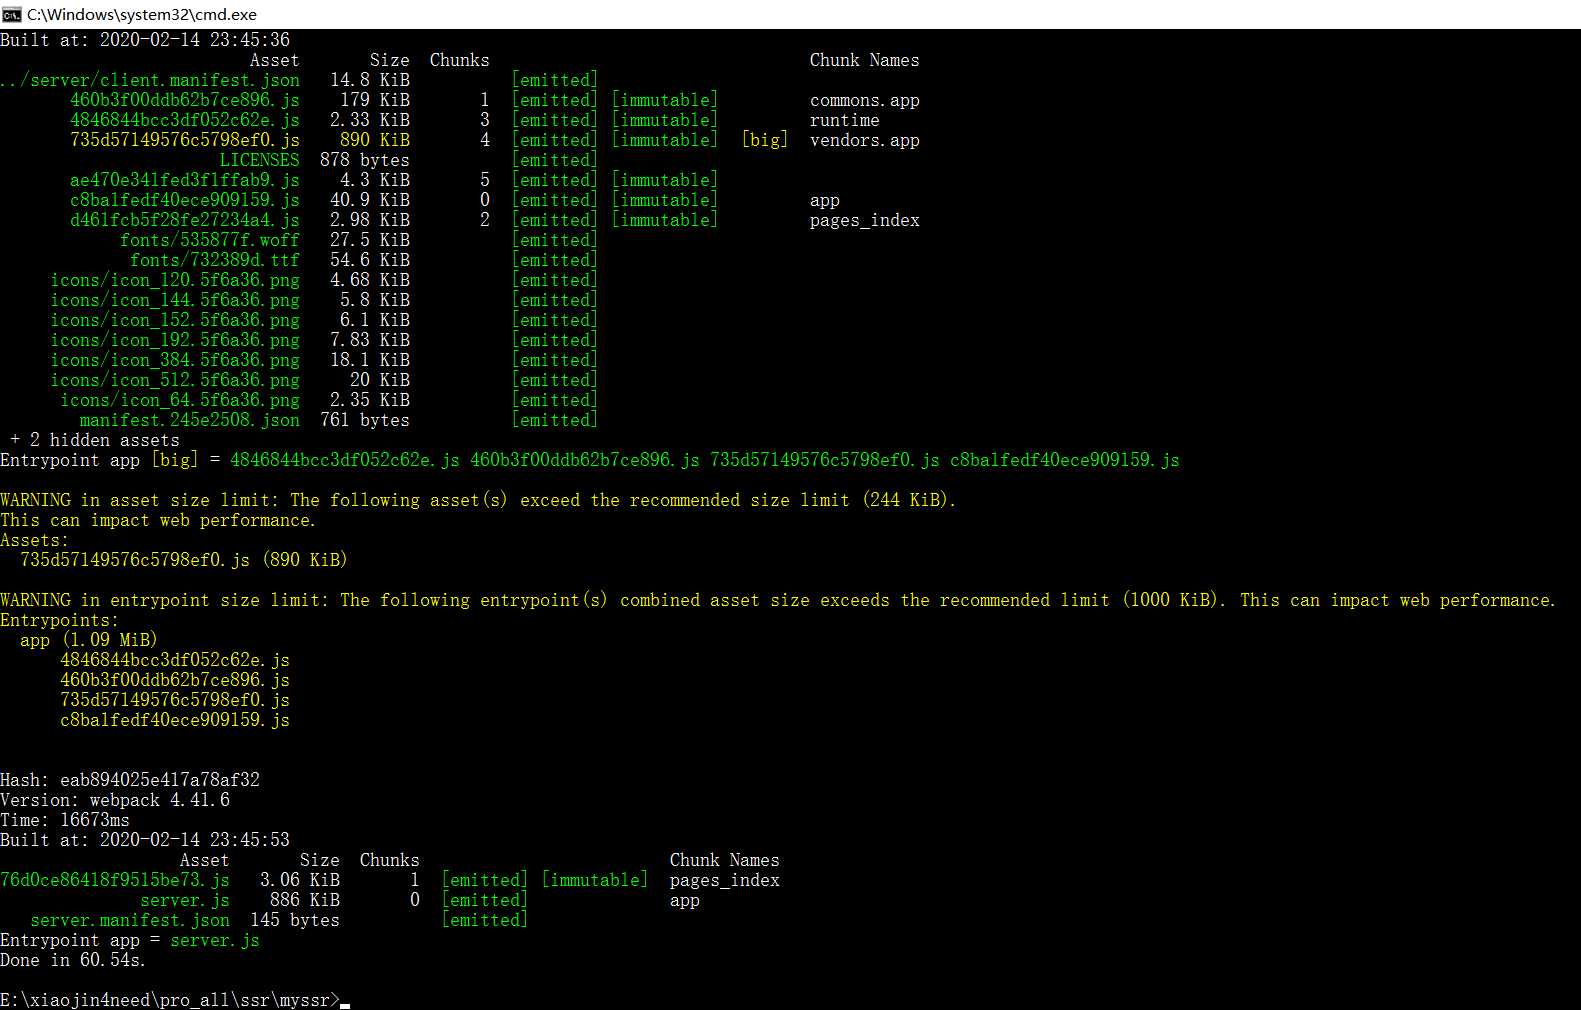Click the 886 KiB size value

click(305, 900)
